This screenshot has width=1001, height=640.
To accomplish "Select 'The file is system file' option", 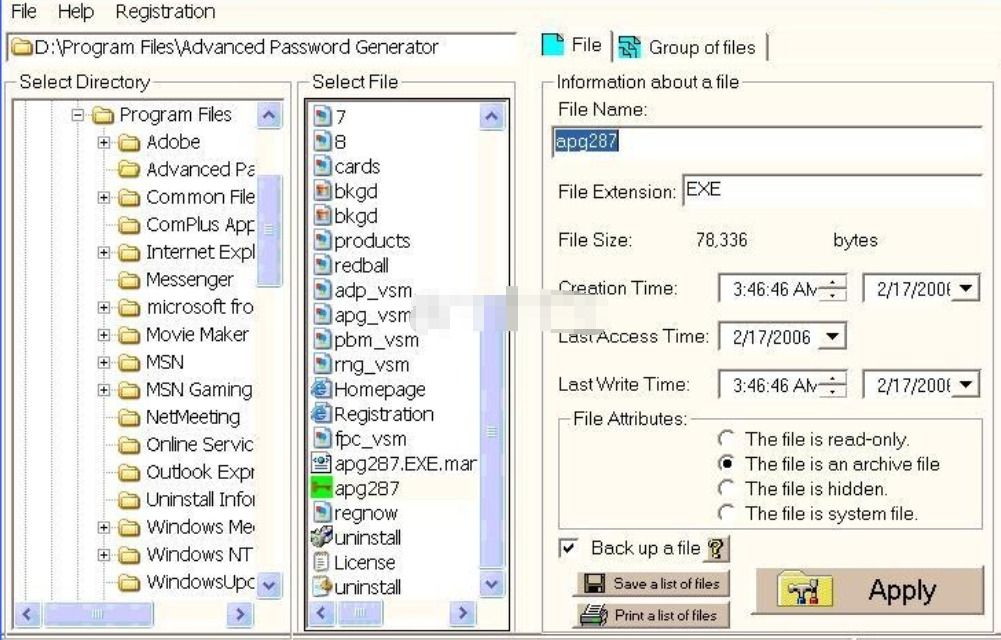I will click(726, 512).
